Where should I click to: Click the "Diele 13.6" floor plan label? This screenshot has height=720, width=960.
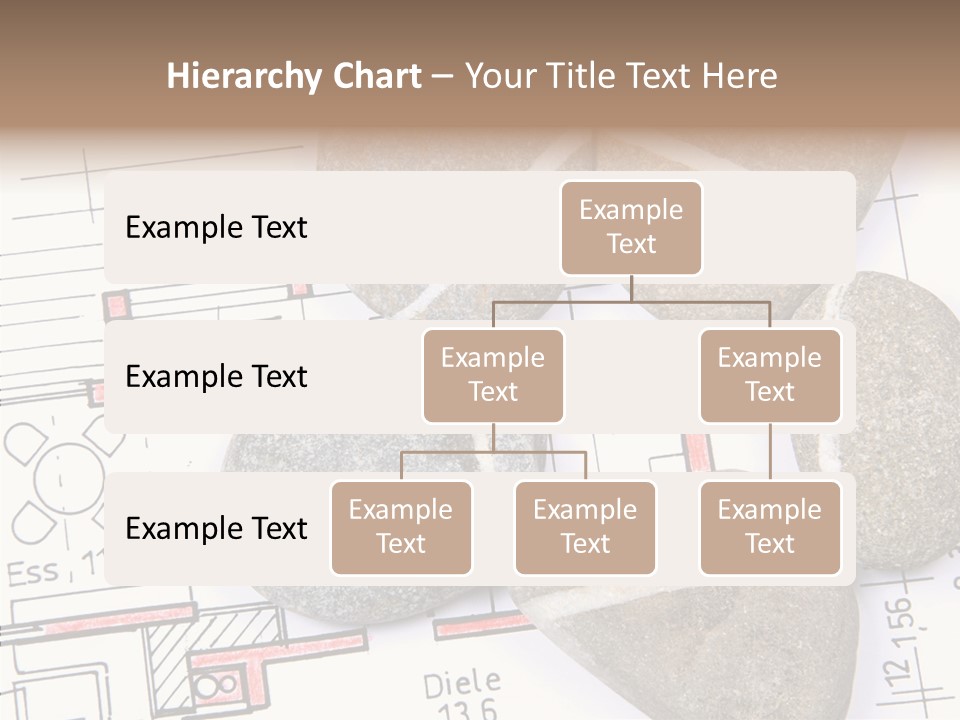pyautogui.click(x=462, y=694)
